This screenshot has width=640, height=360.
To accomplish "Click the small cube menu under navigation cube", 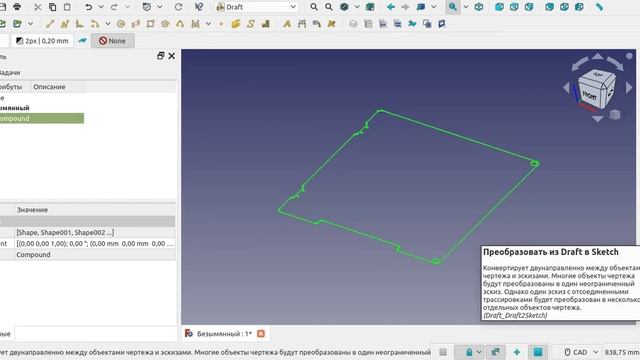I will coord(615,115).
